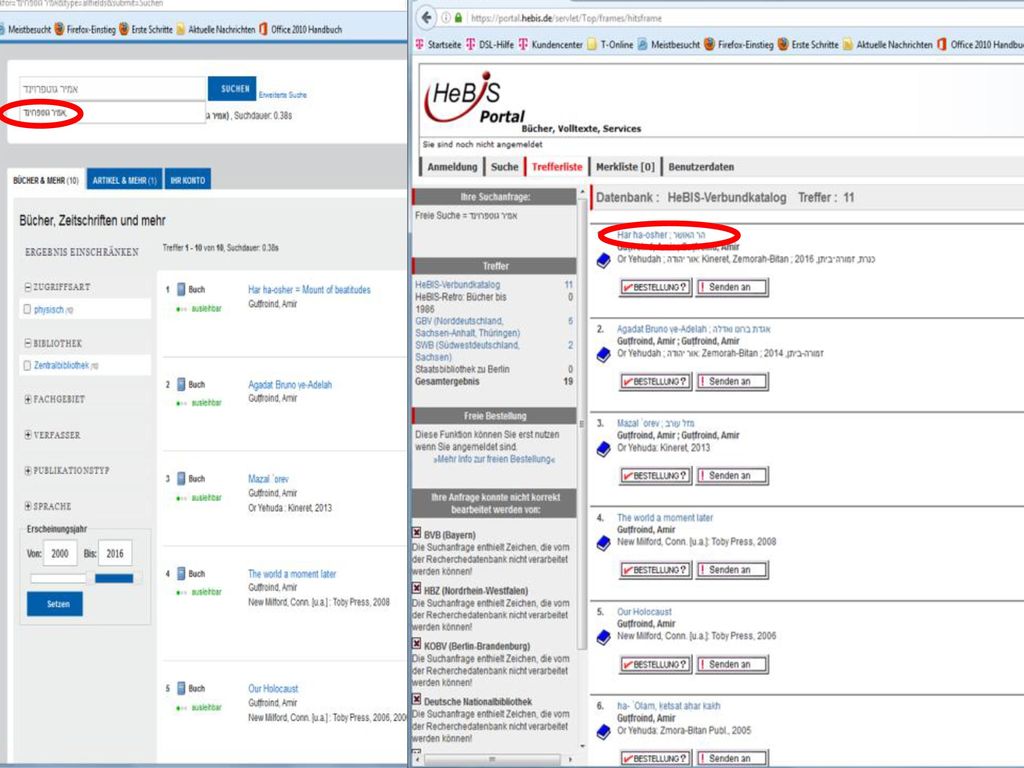Click the Buch icon for left result 4
The image size is (1024, 768).
182,574
